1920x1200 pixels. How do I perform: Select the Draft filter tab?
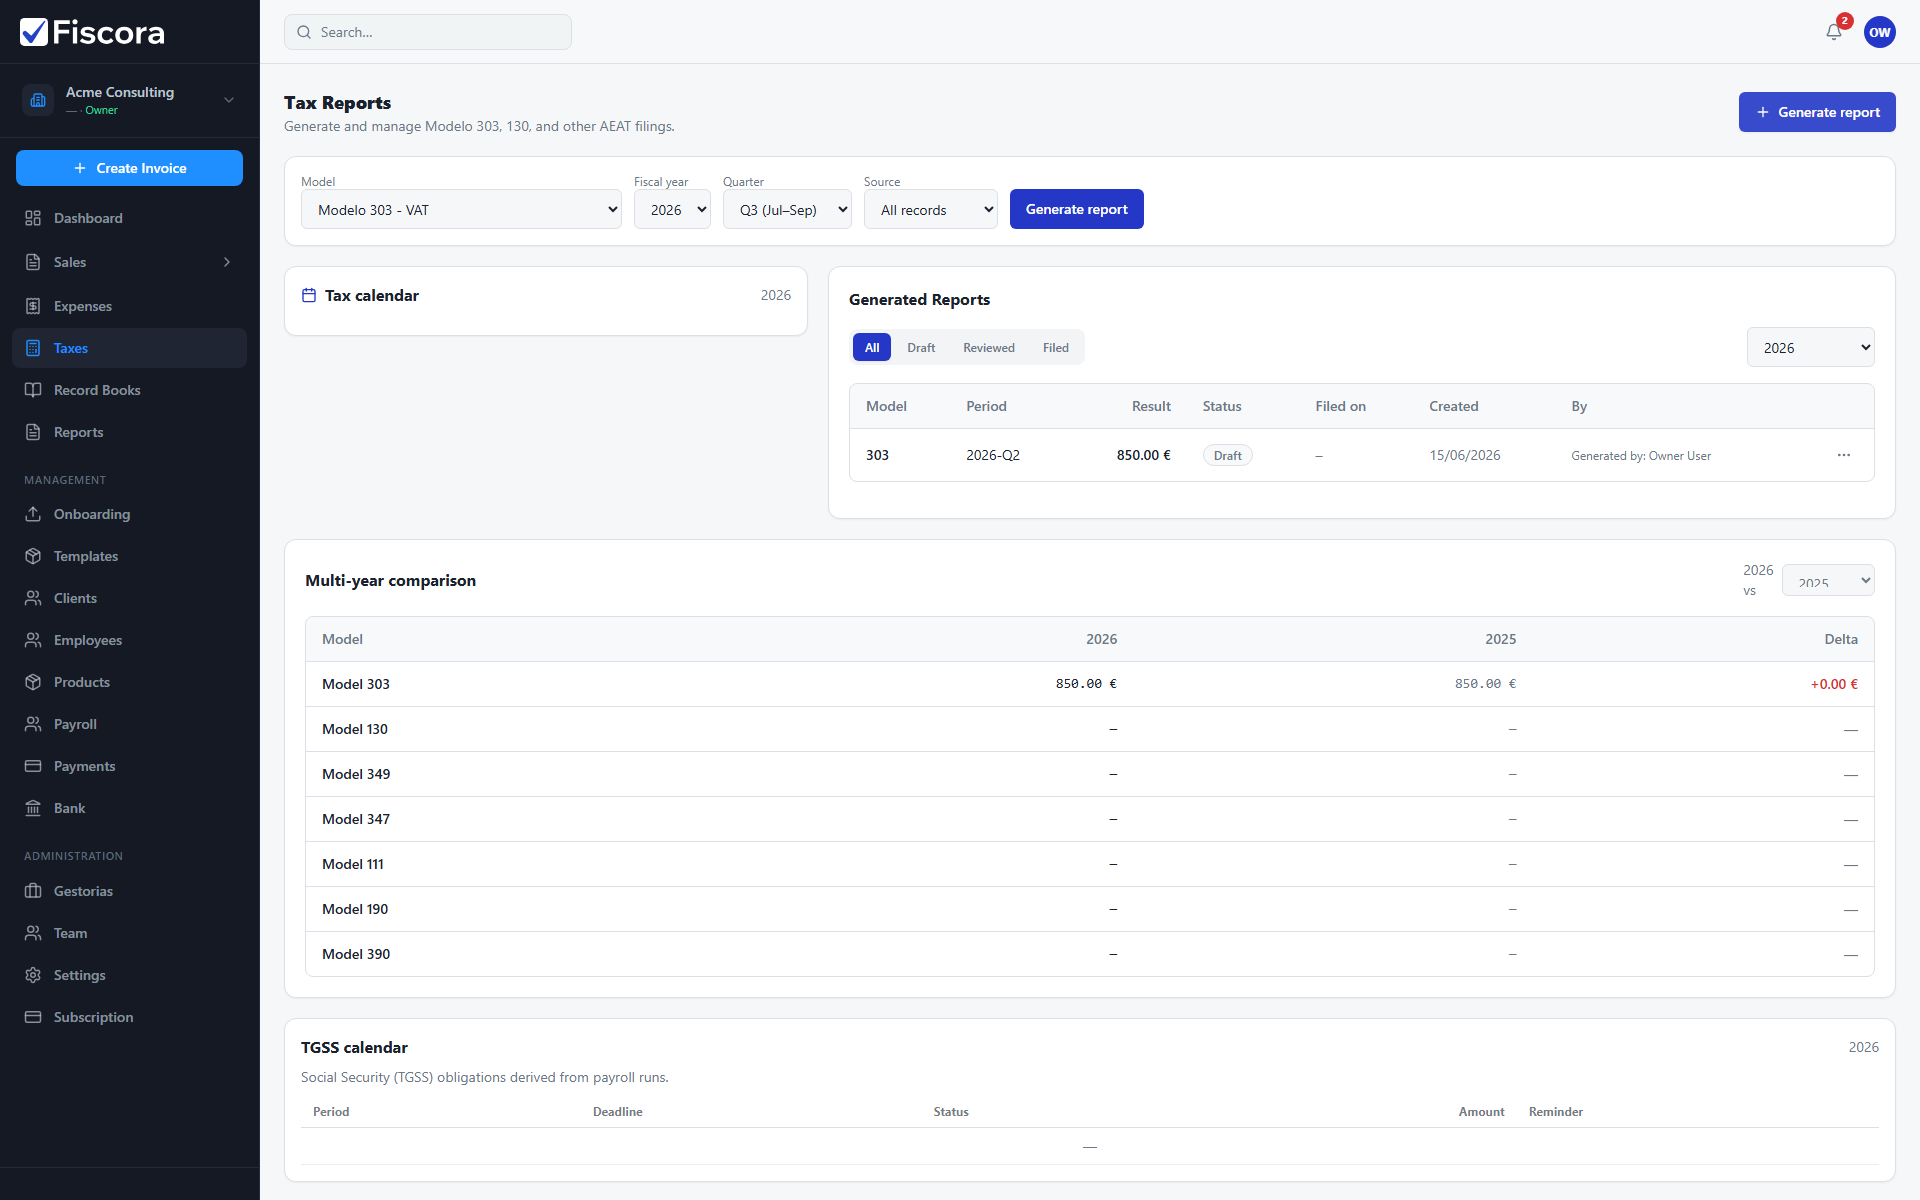point(921,347)
